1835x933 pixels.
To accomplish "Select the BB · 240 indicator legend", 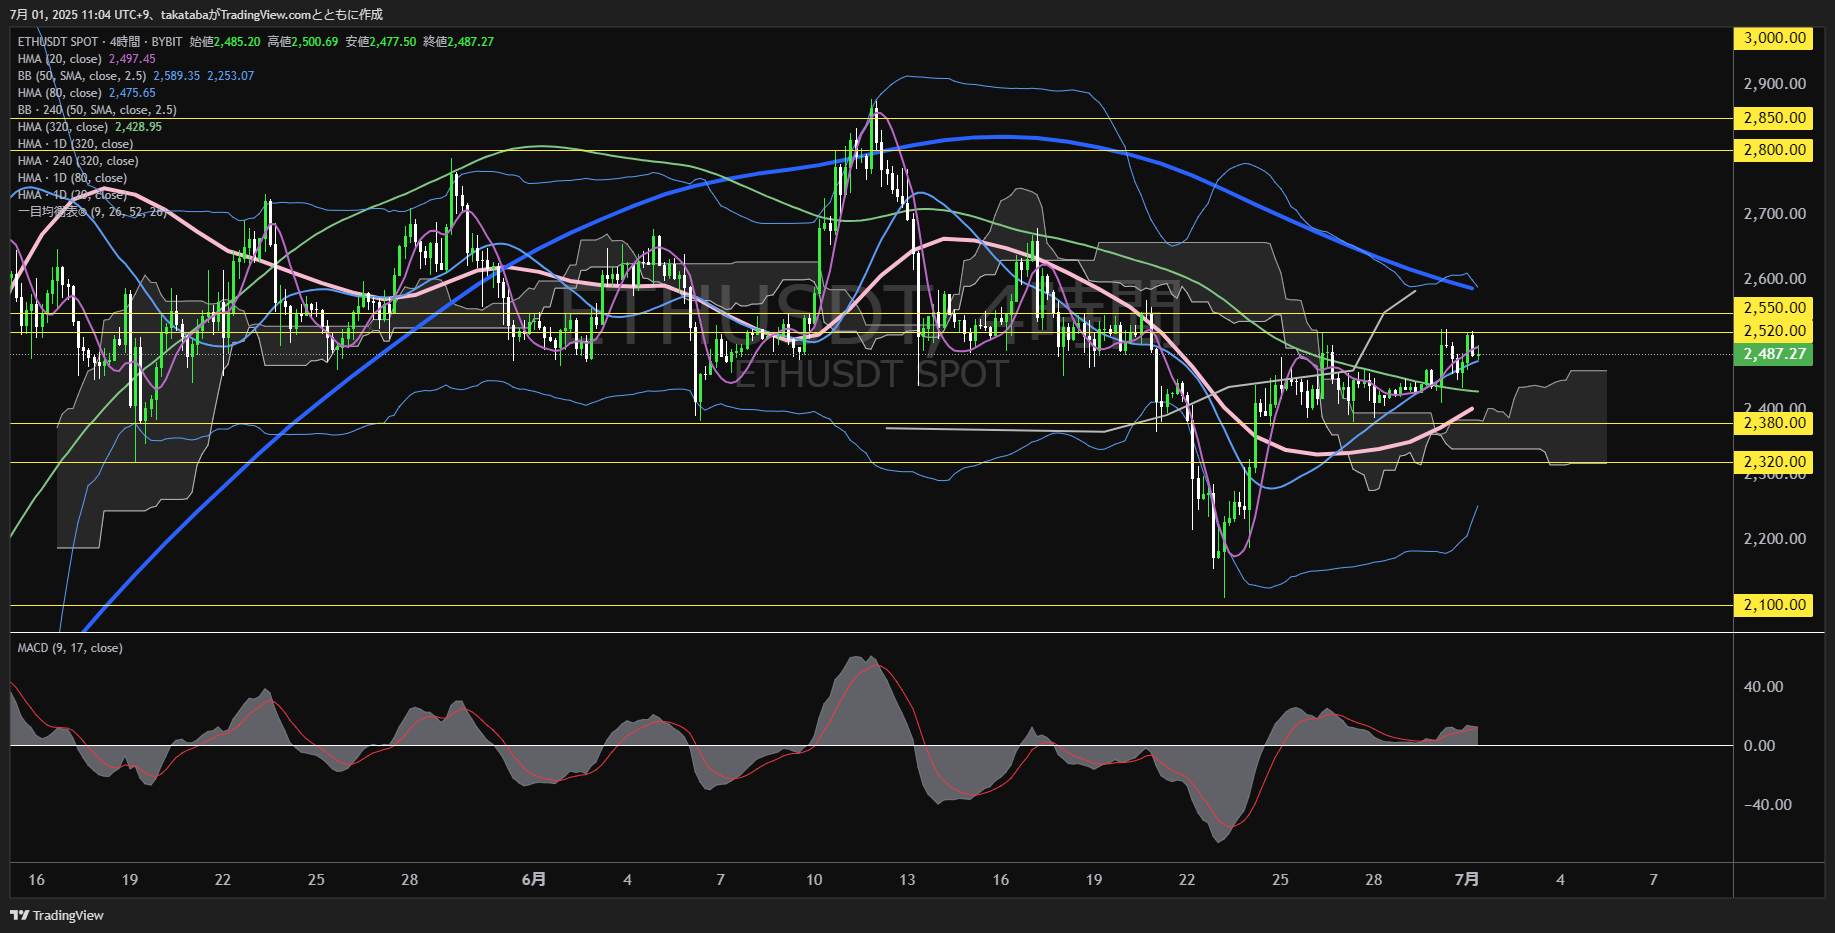I will tap(97, 110).
